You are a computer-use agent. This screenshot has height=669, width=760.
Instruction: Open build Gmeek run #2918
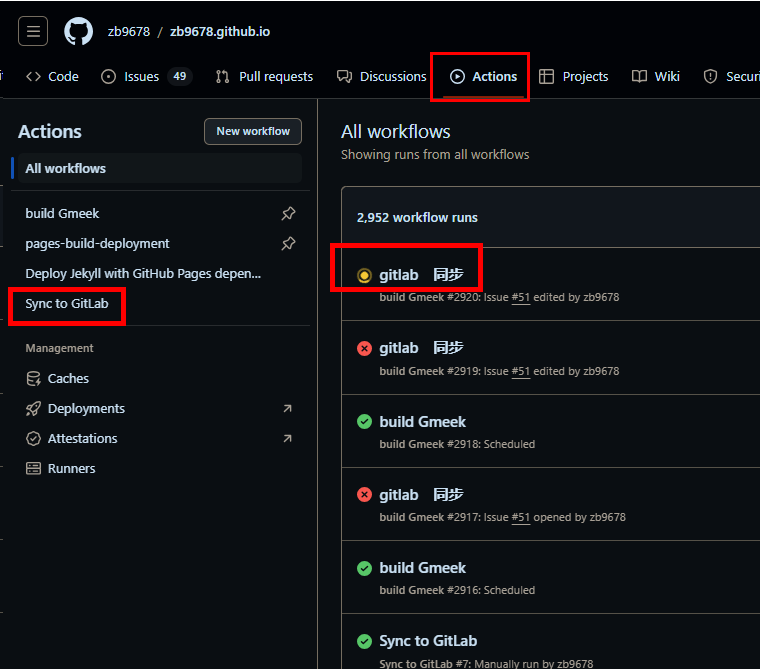pos(423,422)
